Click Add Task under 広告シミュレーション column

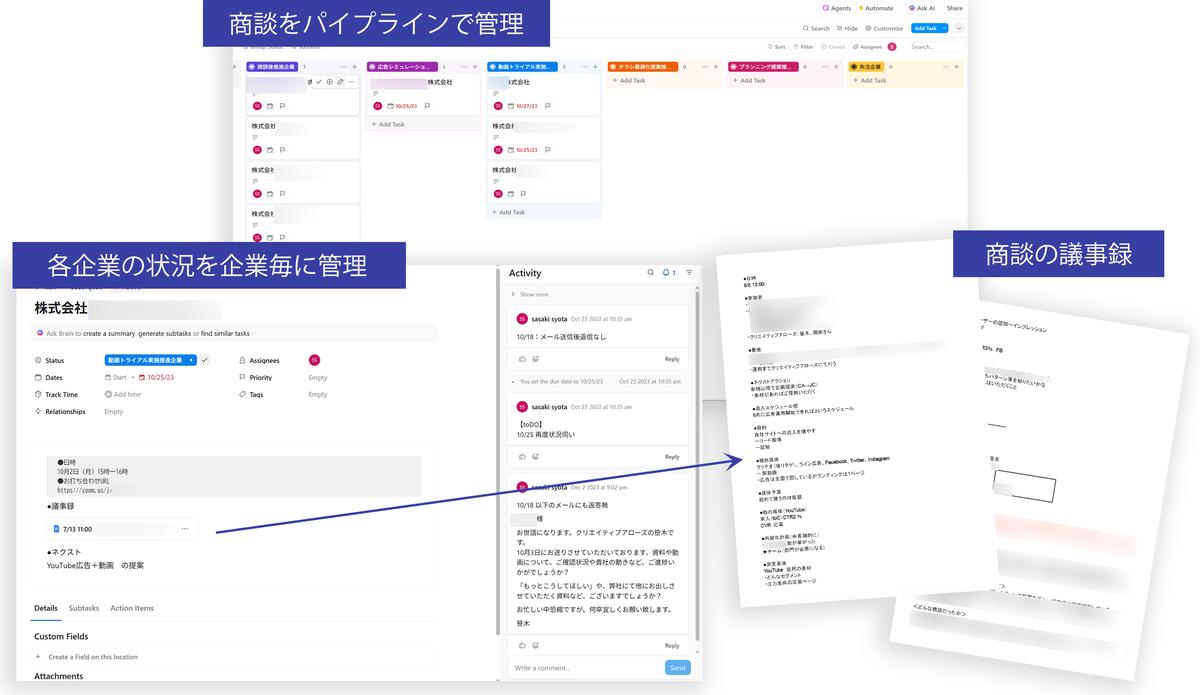coord(388,124)
